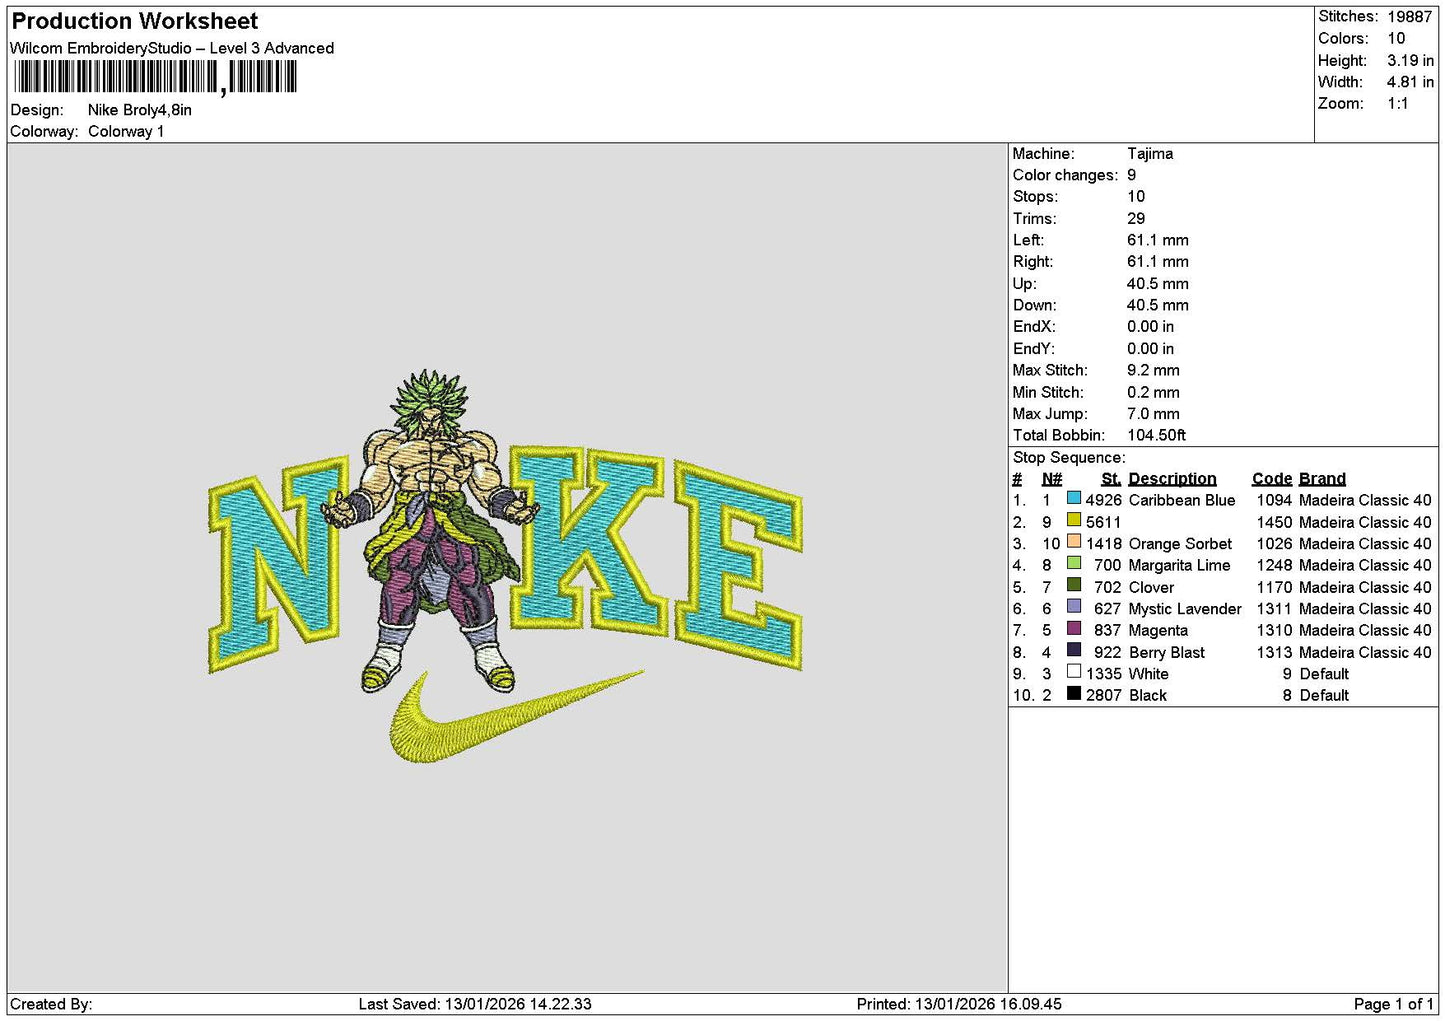
Task: Click the 'Description' column header
Action: [x=1172, y=479]
